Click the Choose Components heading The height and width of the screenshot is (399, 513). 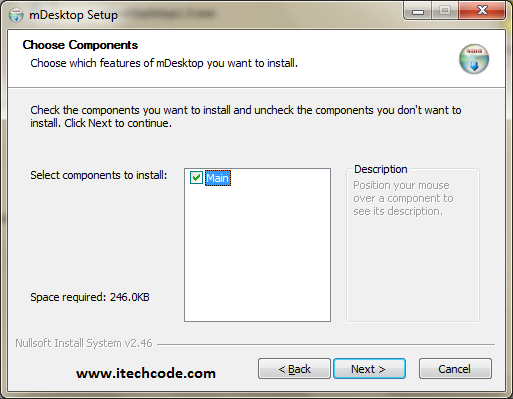(x=80, y=45)
